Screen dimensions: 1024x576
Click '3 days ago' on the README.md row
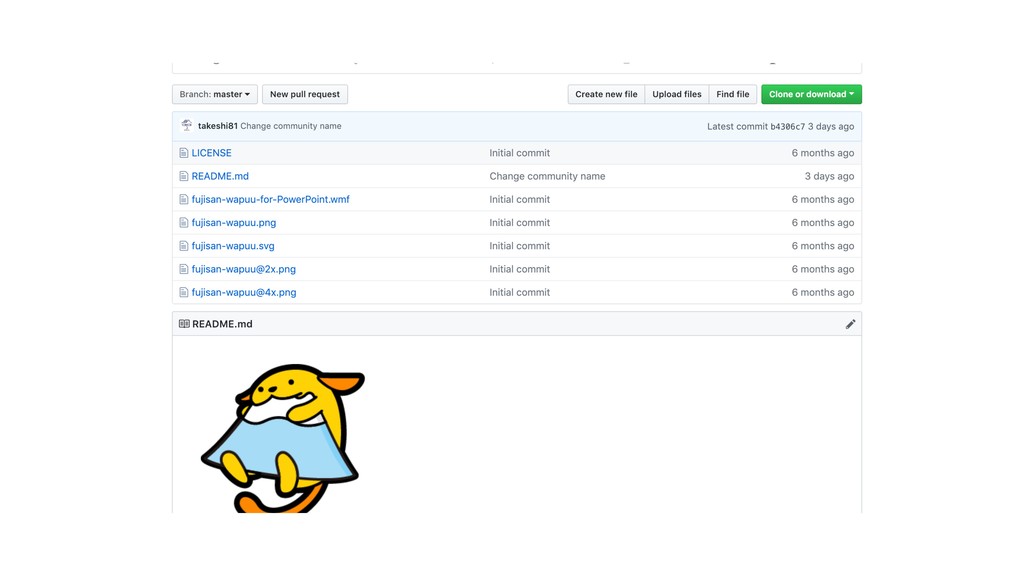coord(829,176)
